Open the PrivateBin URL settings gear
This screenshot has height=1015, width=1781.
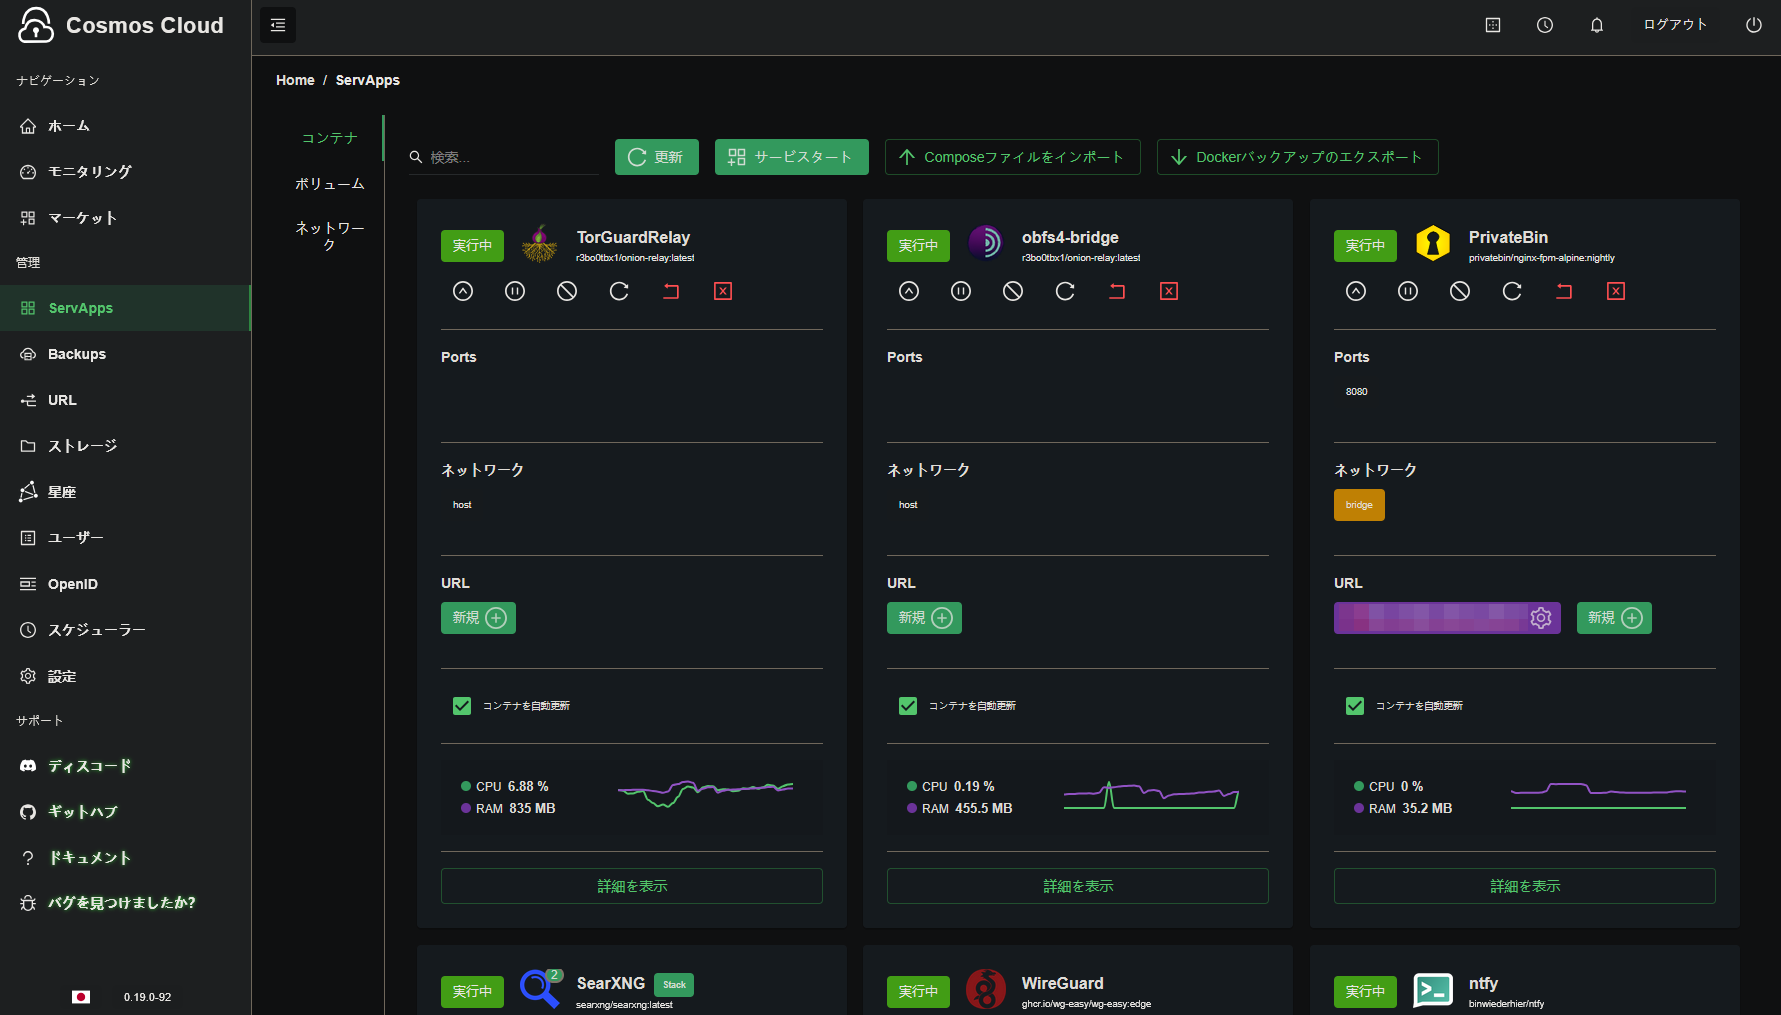pos(1541,618)
